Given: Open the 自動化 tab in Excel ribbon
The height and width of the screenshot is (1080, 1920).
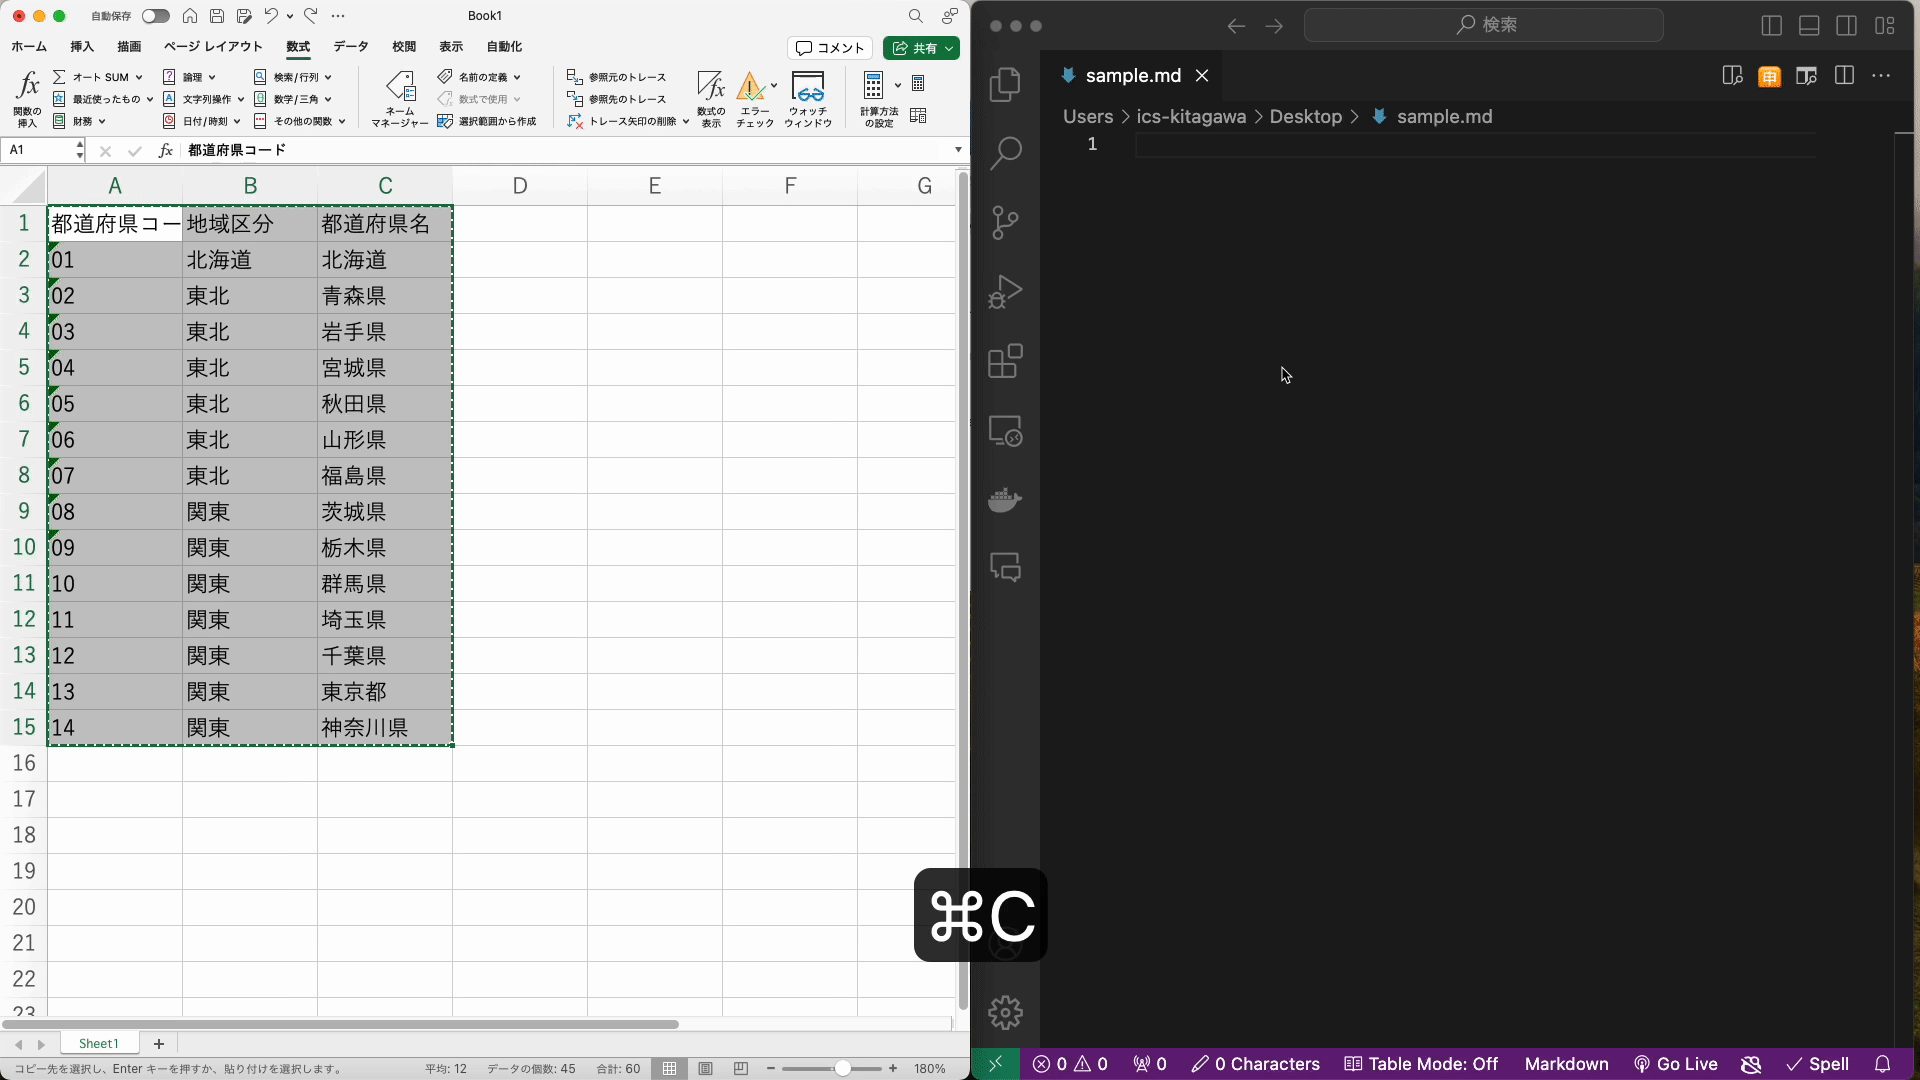Looking at the screenshot, I should [504, 47].
